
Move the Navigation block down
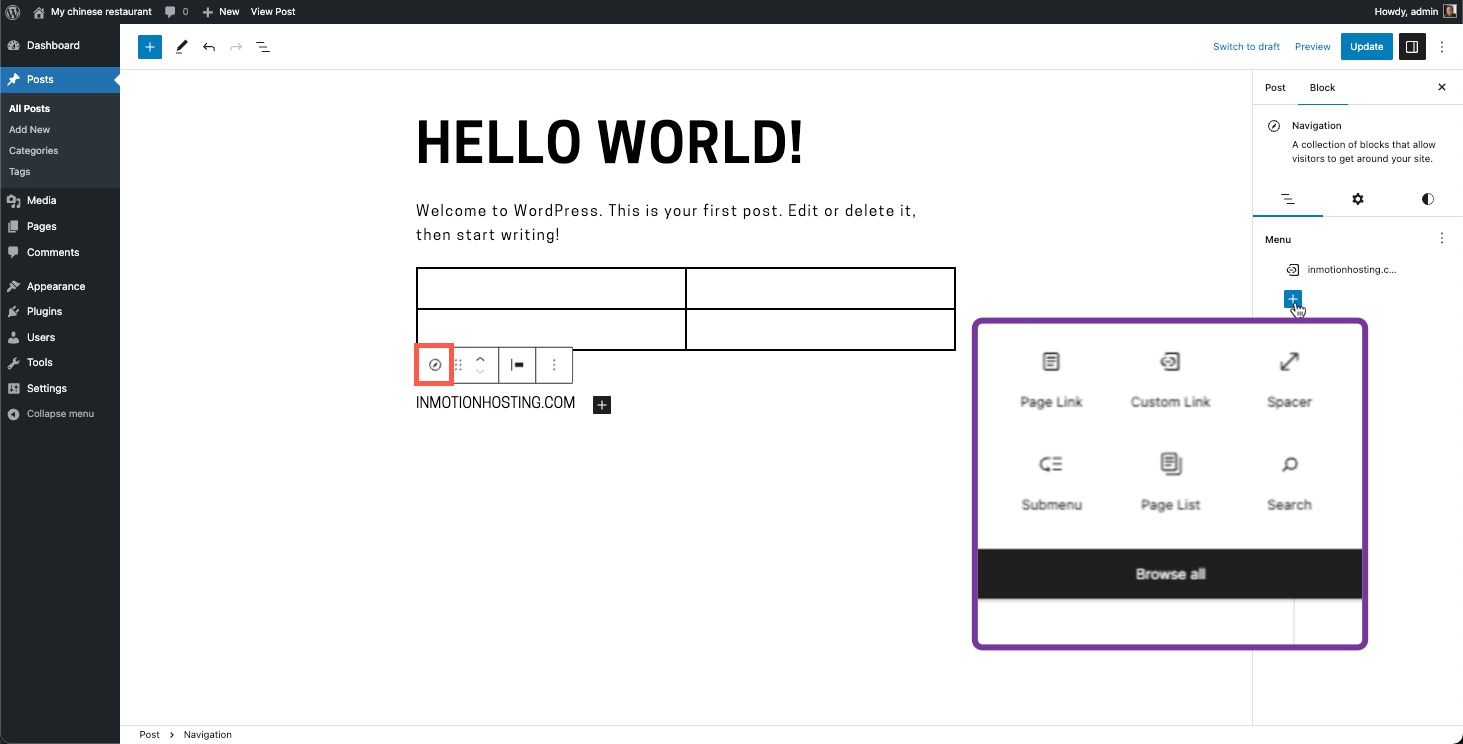coord(480,373)
